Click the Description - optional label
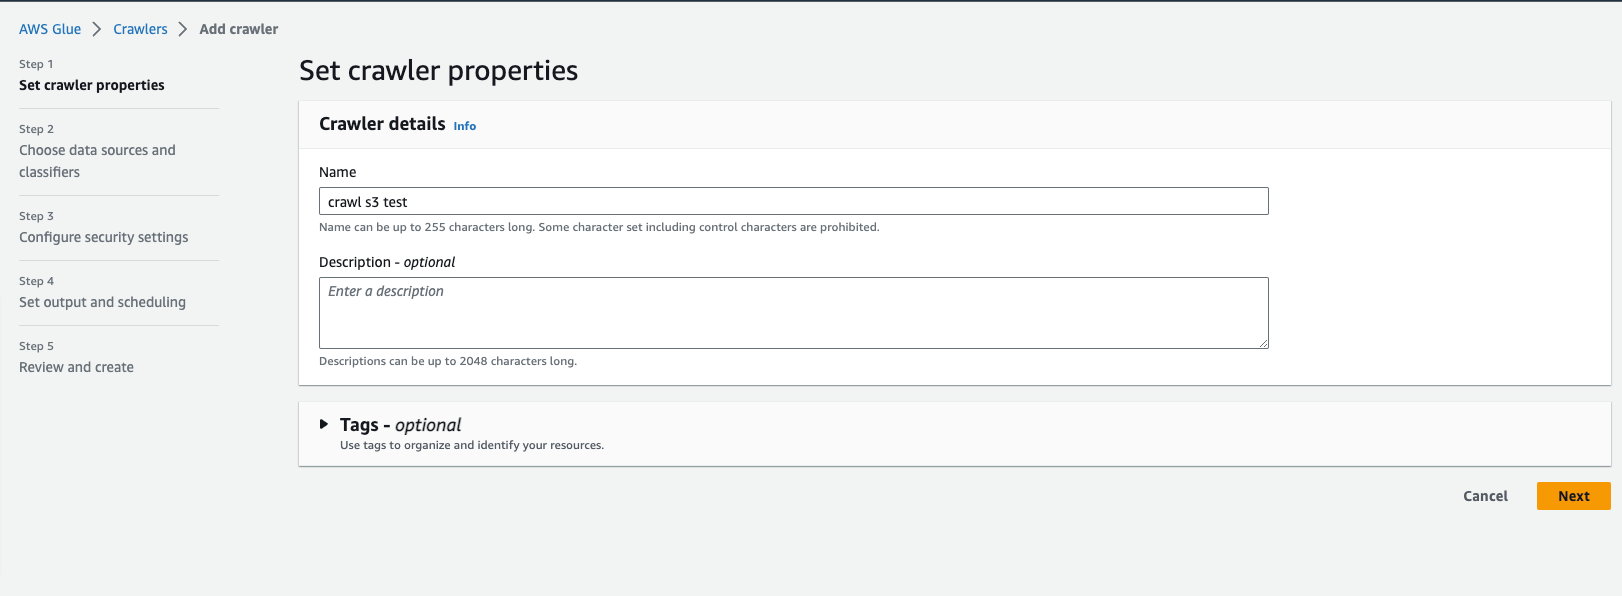1622x596 pixels. click(x=387, y=262)
